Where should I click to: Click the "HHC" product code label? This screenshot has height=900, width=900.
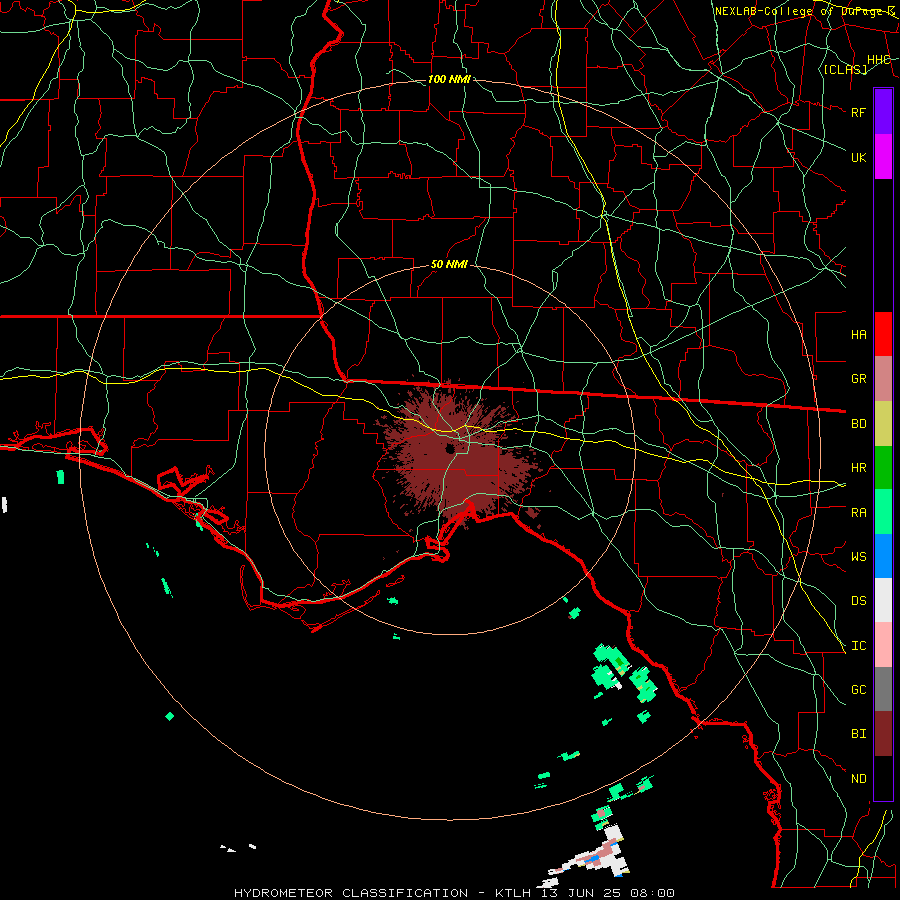coord(879,60)
